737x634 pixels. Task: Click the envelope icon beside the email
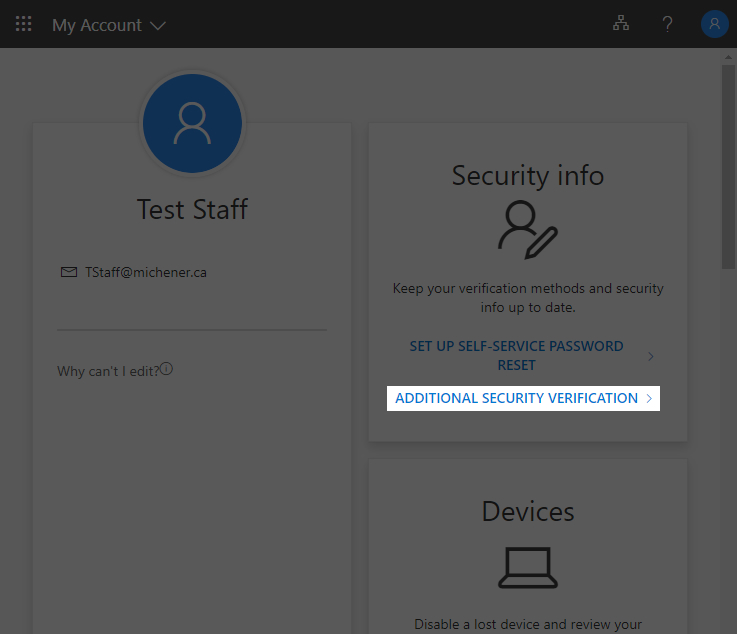coord(69,272)
